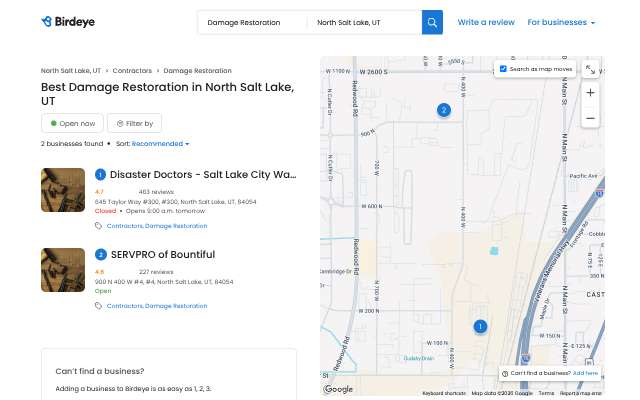640x400 pixels.
Task: Click Write a review link
Action: click(x=486, y=22)
